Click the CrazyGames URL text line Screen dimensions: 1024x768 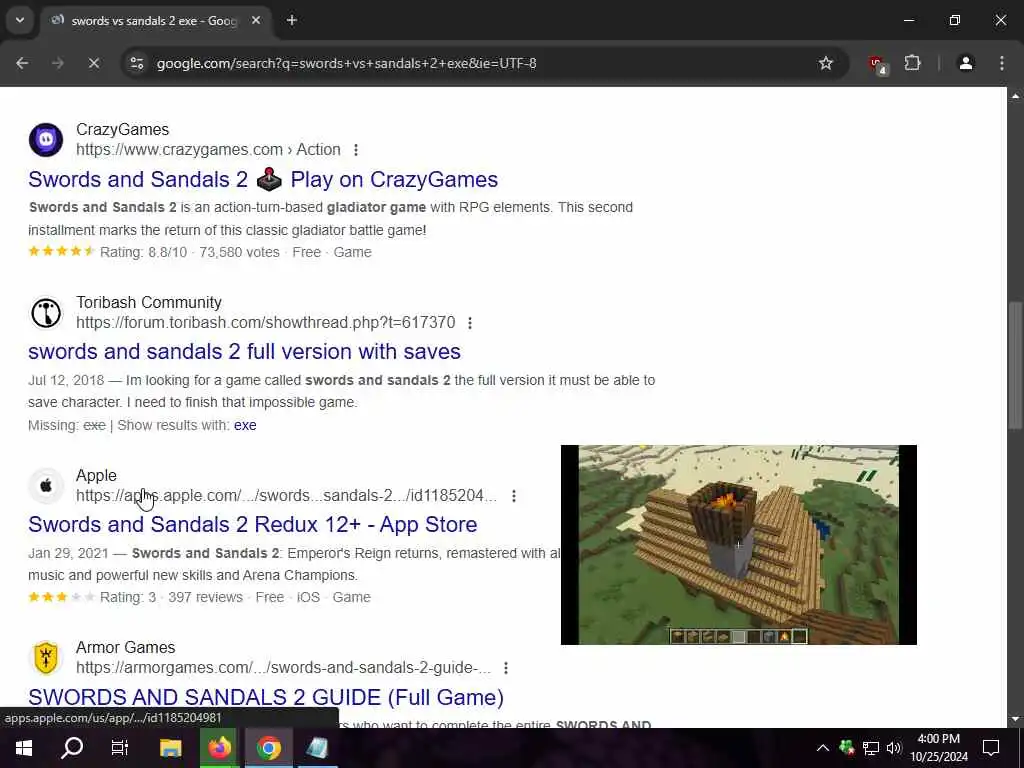[208, 150]
